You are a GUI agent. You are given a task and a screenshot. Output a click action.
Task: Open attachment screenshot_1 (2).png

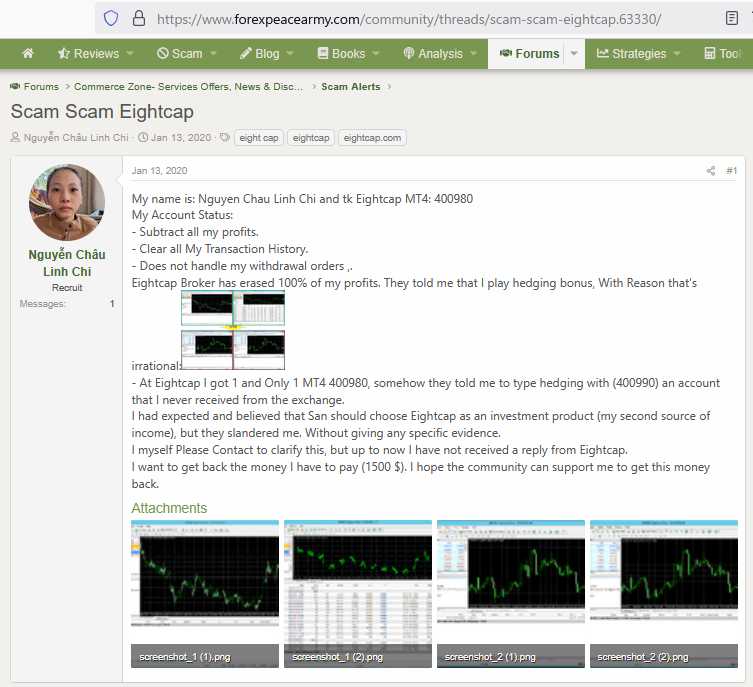358,593
